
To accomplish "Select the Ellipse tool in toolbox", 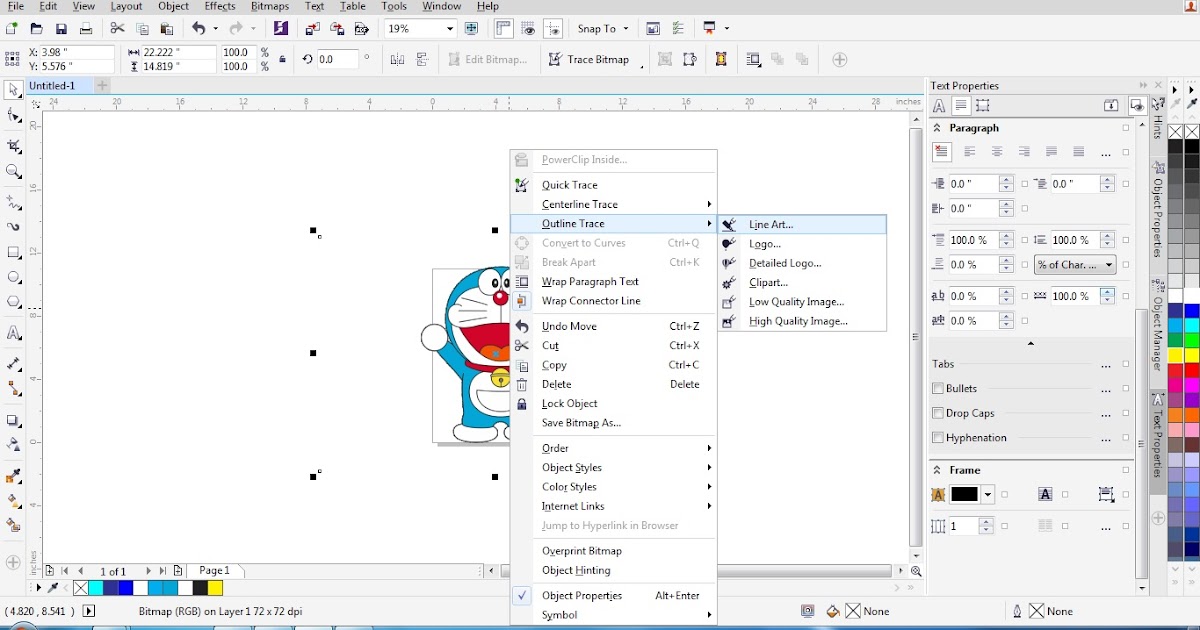I will click(x=13, y=277).
